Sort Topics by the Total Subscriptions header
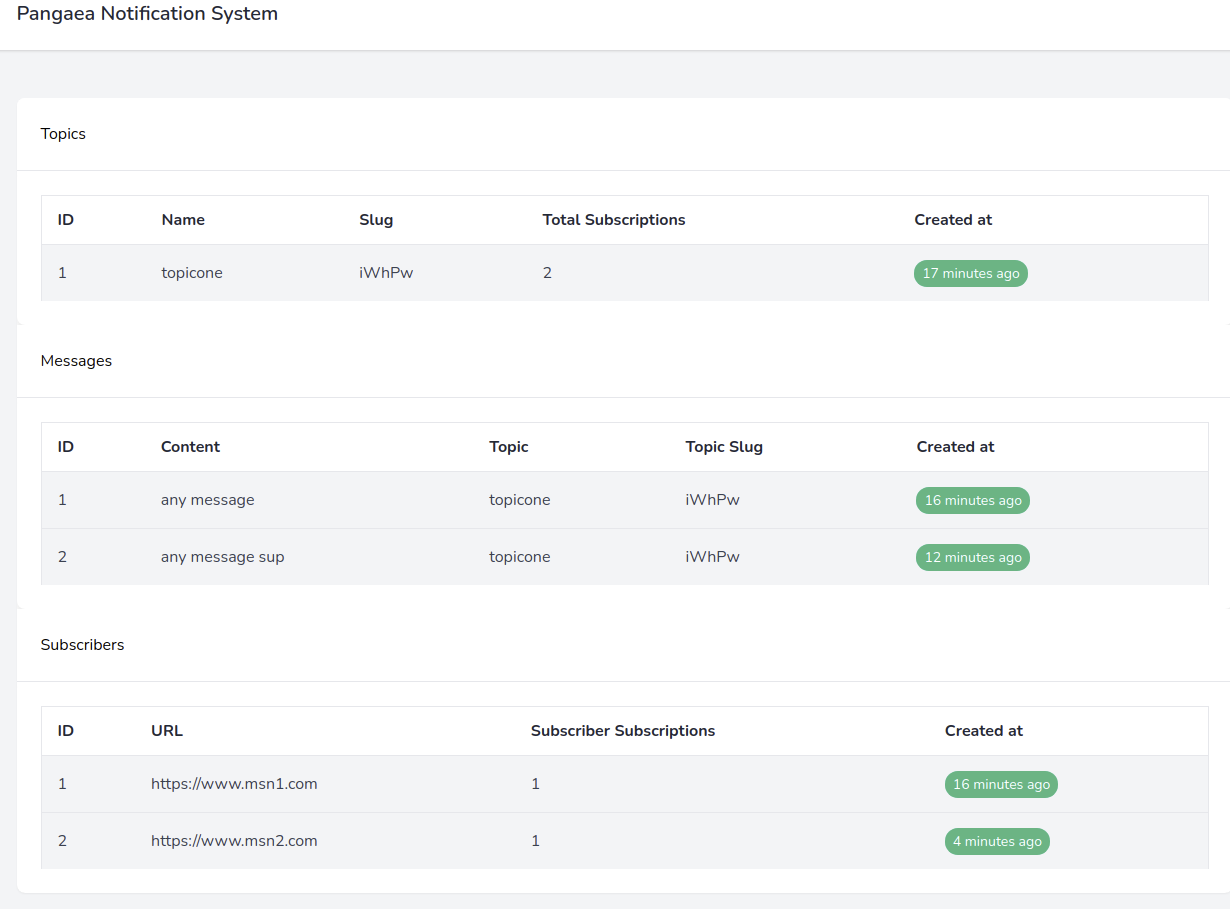 614,219
